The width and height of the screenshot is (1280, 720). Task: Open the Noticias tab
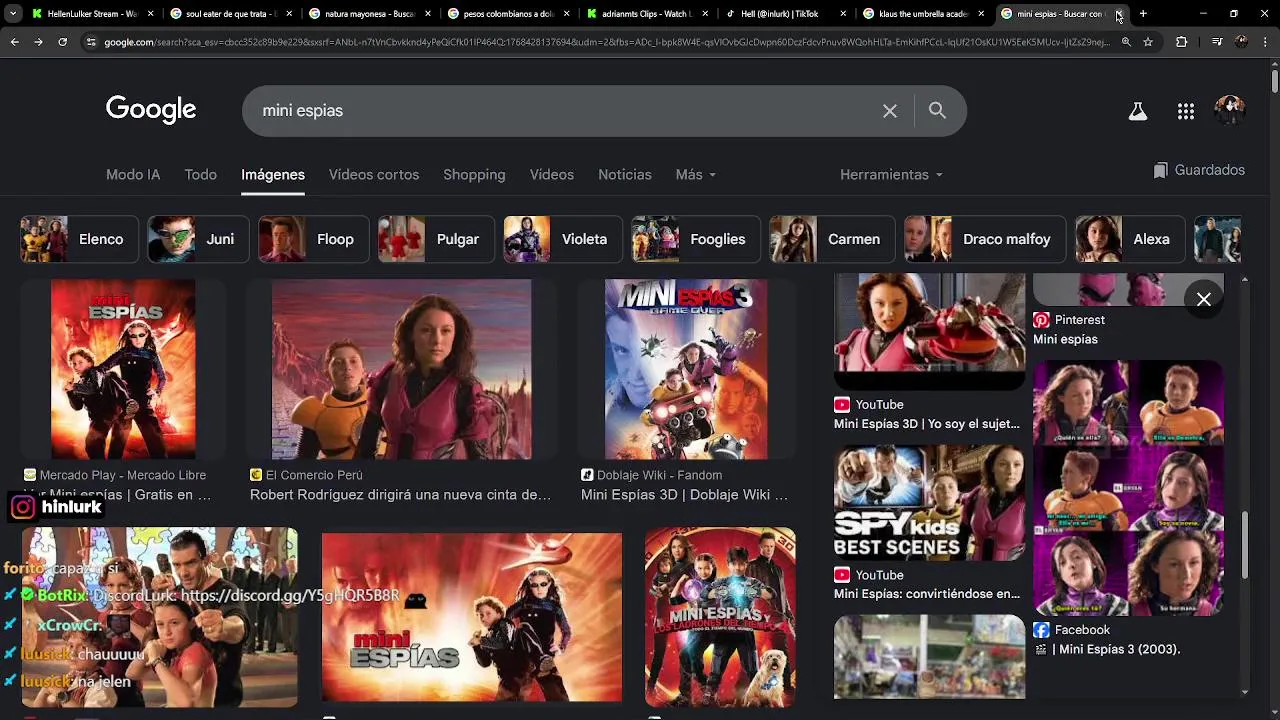(x=625, y=174)
